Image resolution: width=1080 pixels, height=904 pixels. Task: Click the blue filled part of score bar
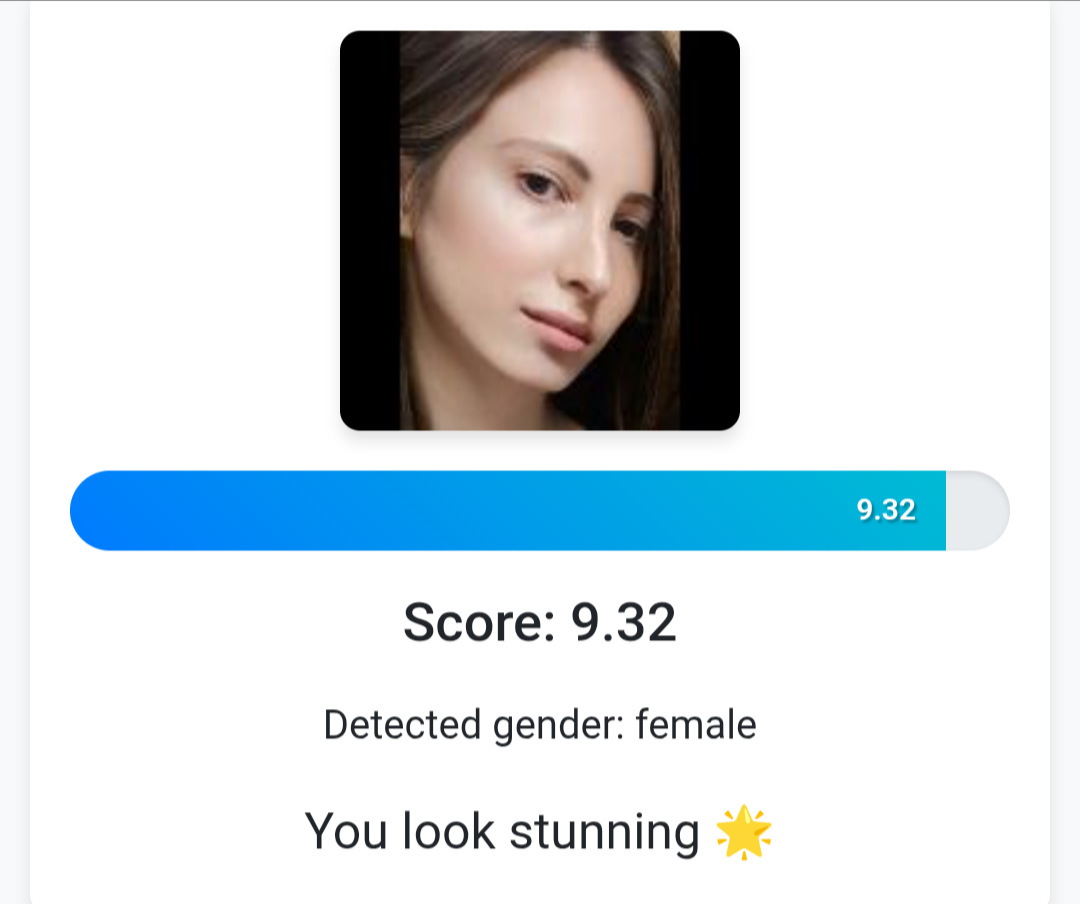[x=508, y=511]
